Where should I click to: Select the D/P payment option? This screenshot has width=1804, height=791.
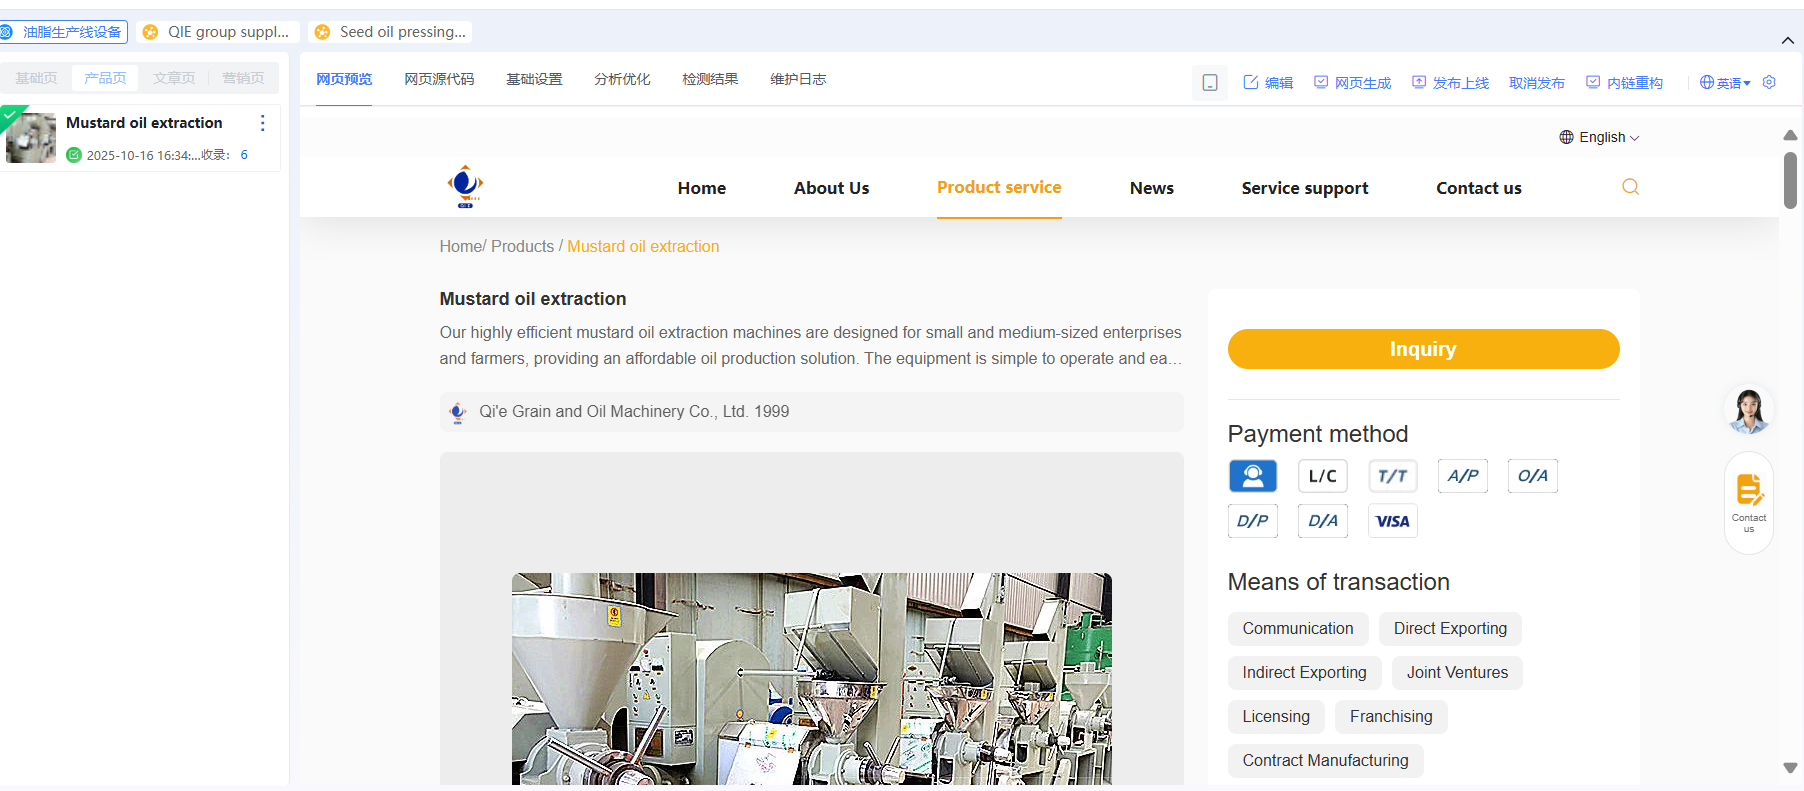click(1252, 521)
